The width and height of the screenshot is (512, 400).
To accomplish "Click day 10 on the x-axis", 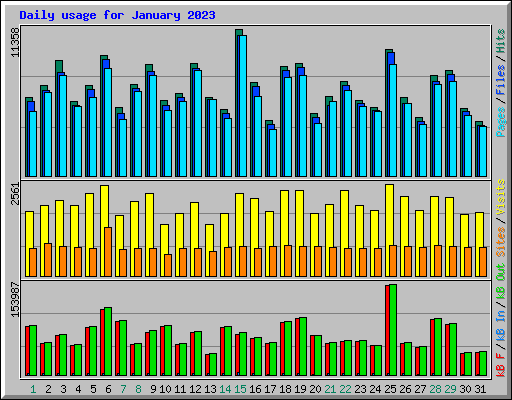I will click(x=165, y=389).
